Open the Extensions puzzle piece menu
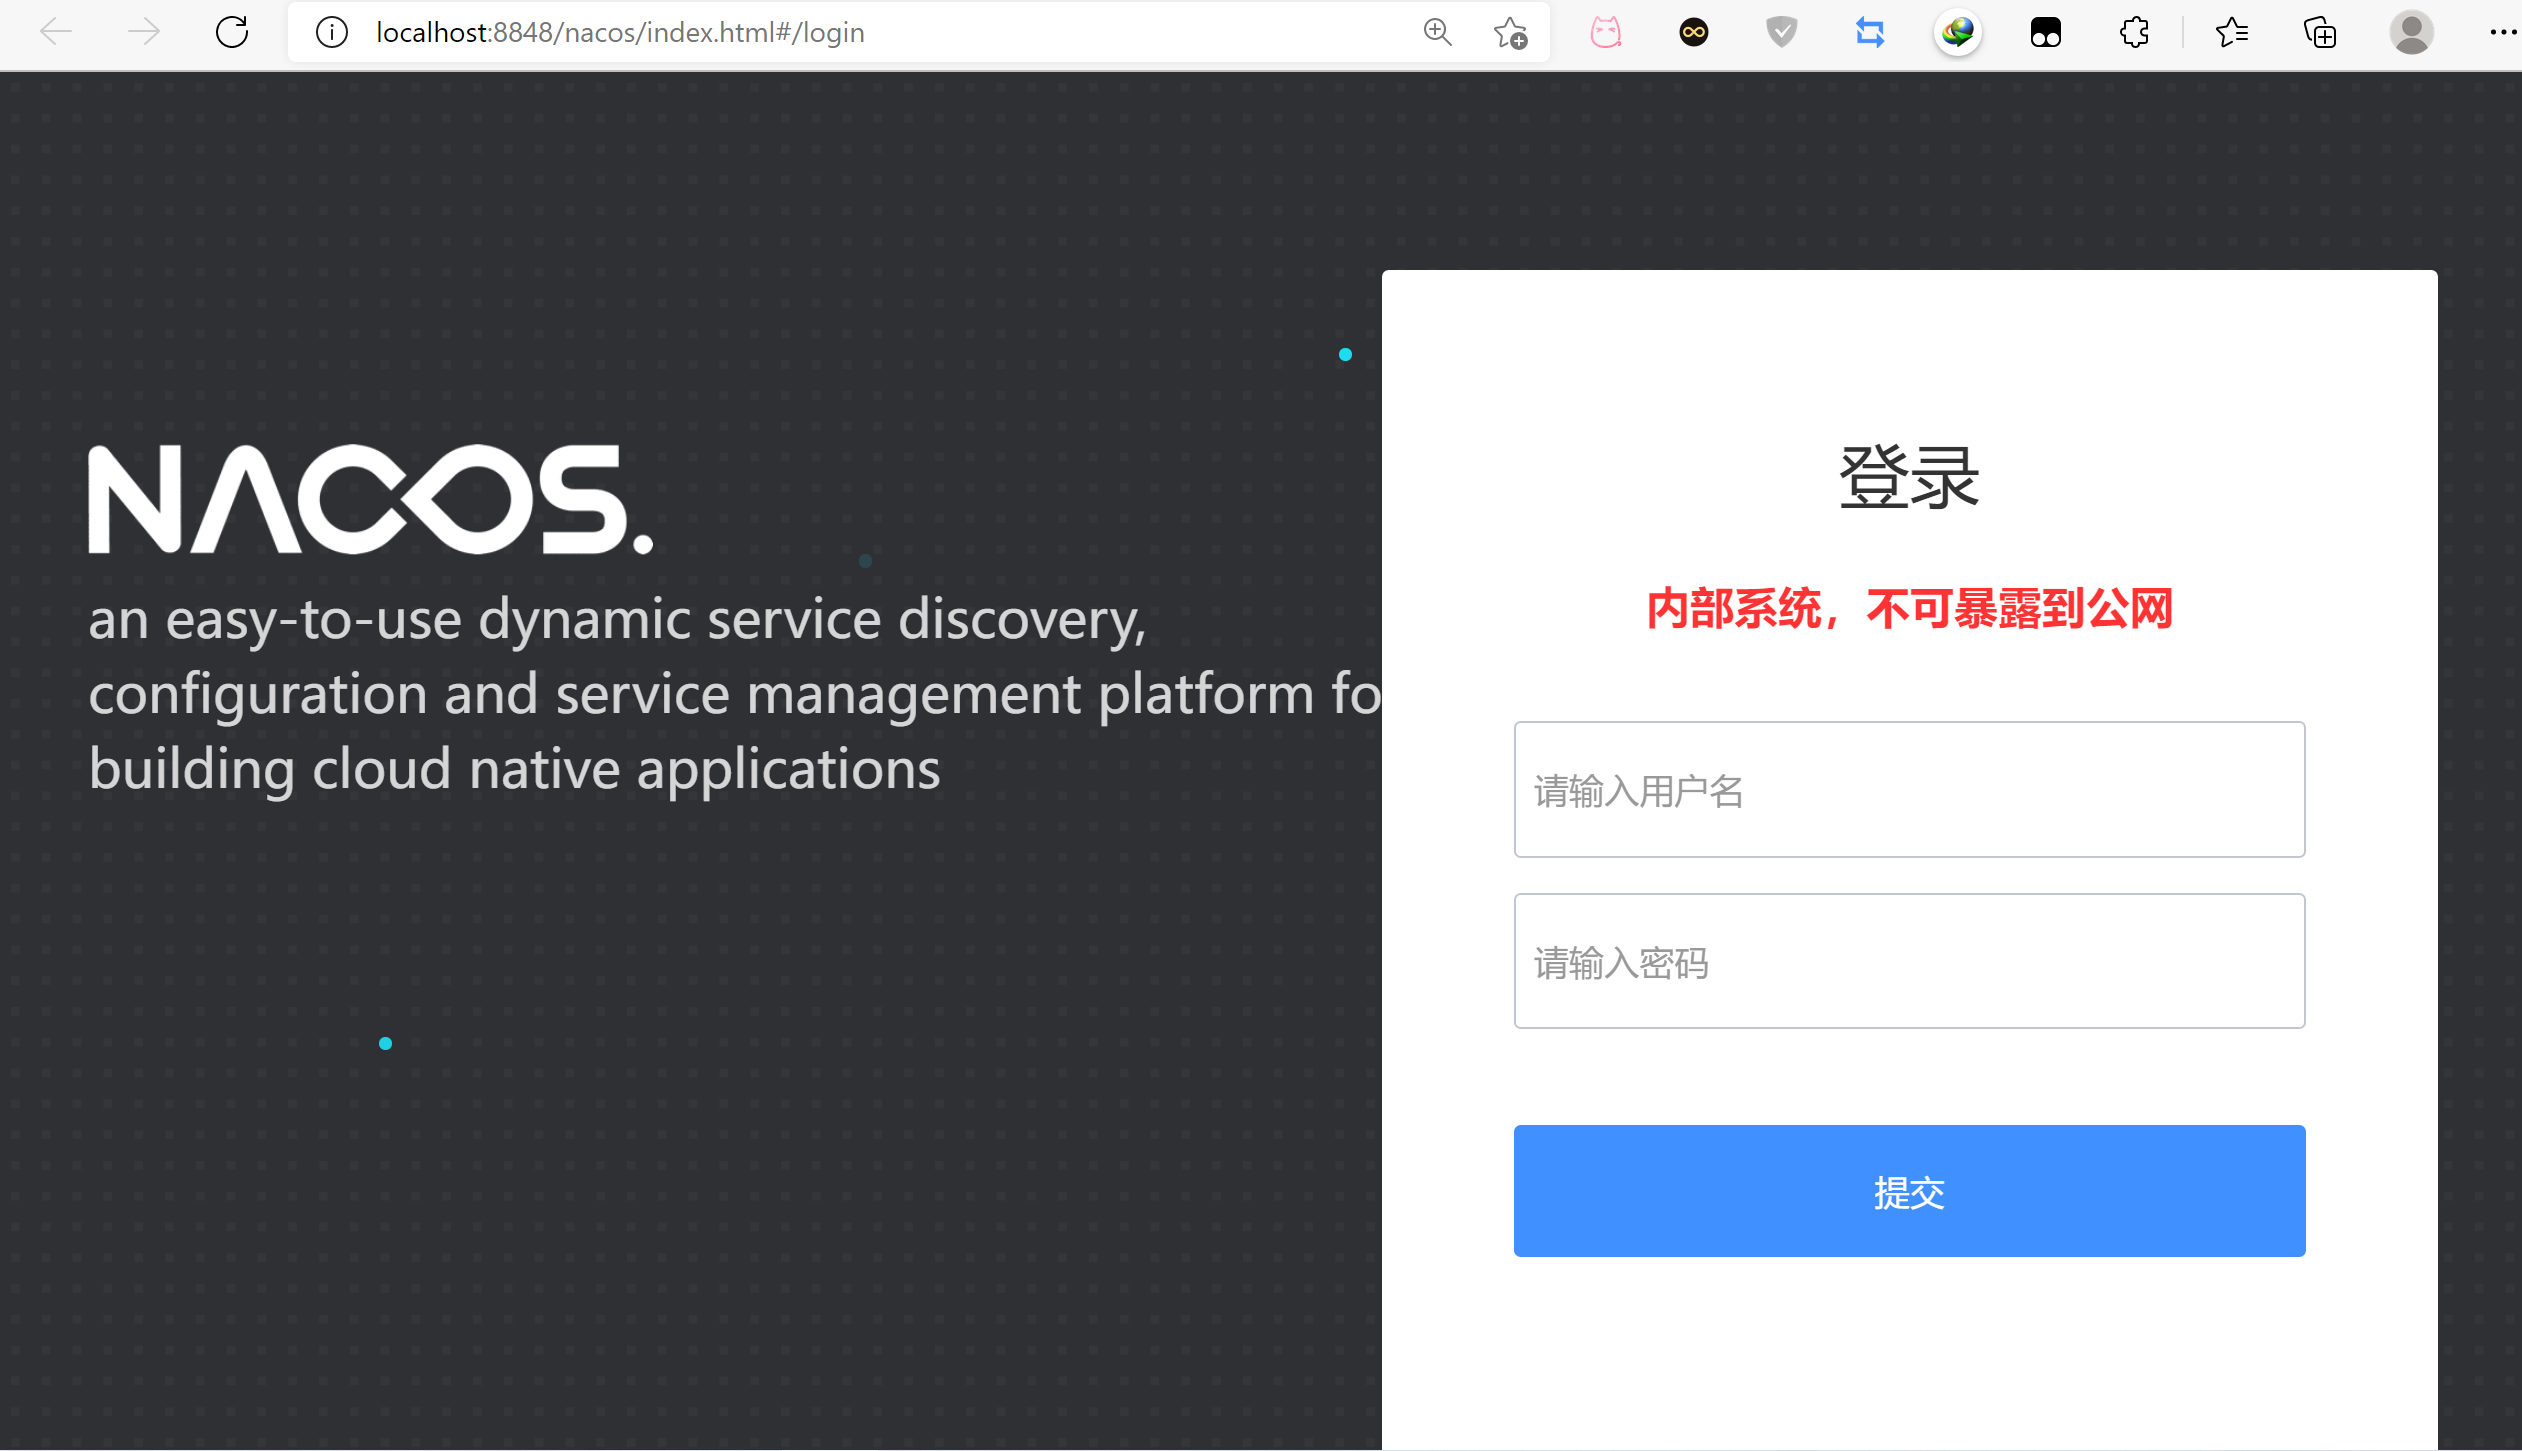Viewport: 2522px width, 1451px height. [2134, 32]
